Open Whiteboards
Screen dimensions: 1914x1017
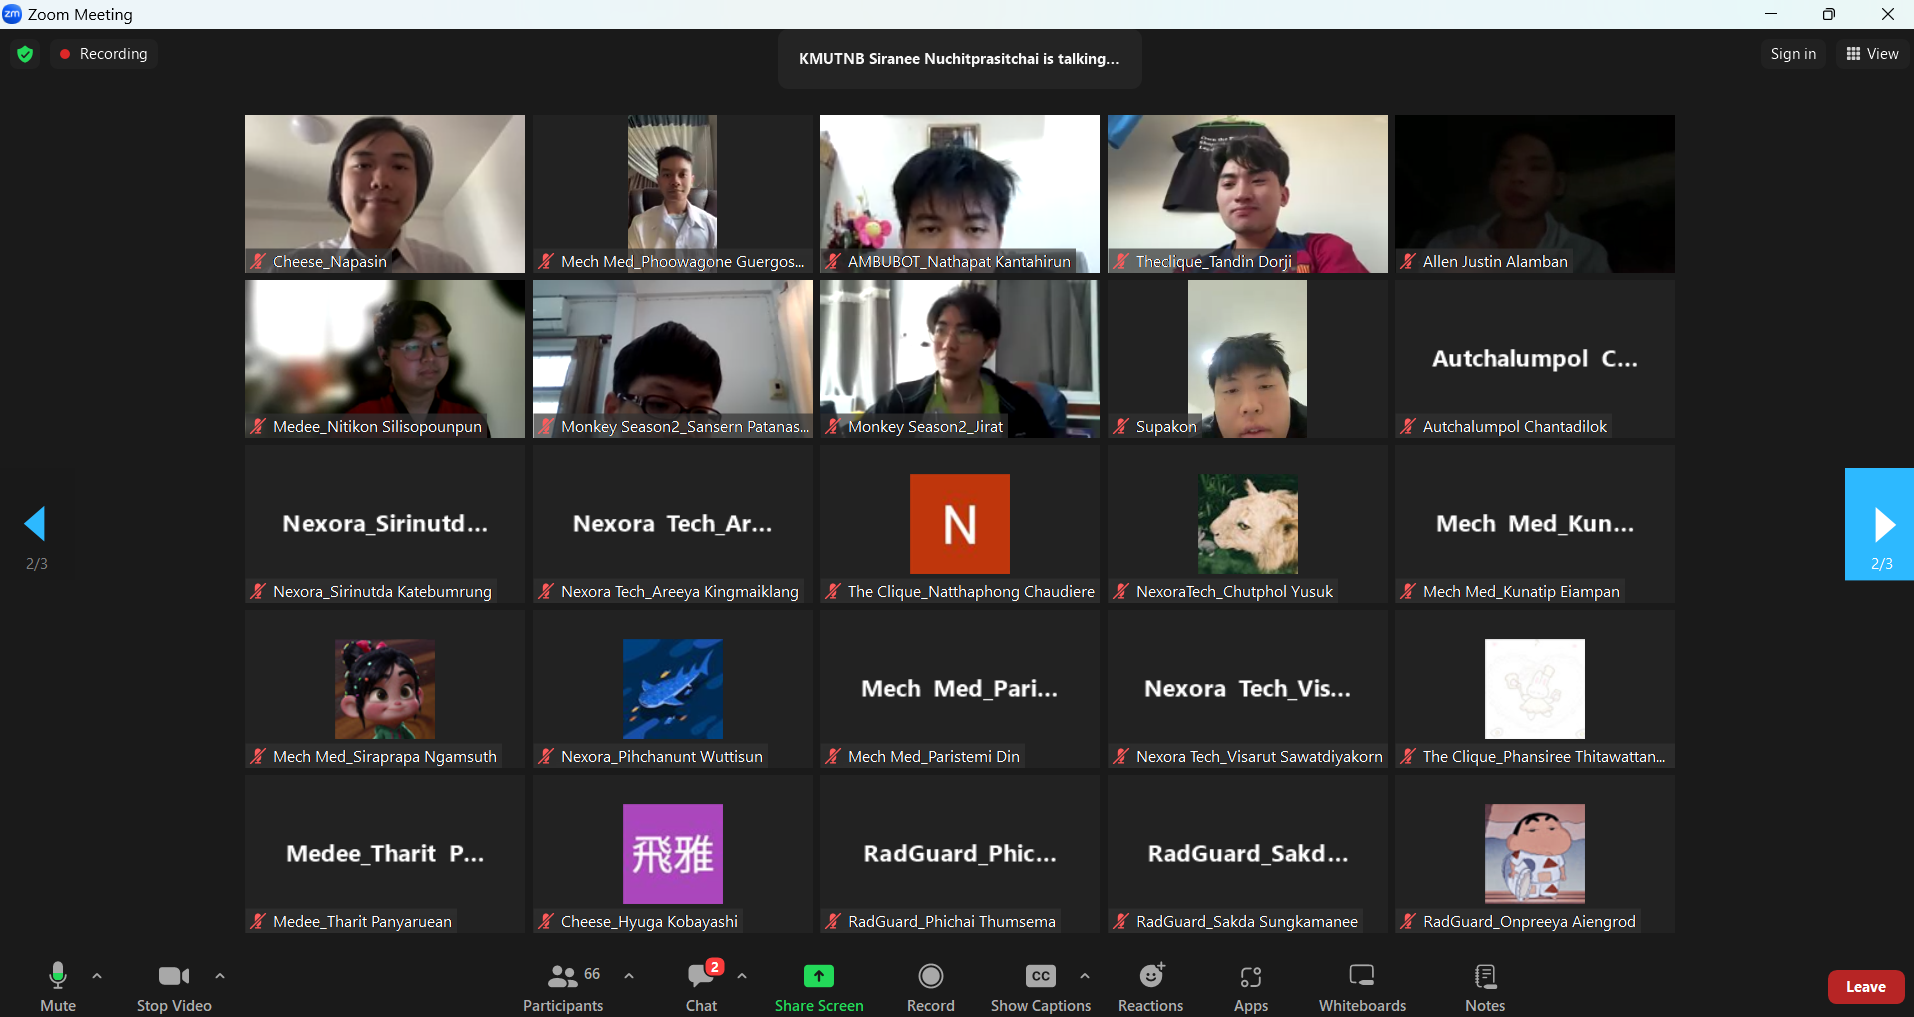[1362, 986]
